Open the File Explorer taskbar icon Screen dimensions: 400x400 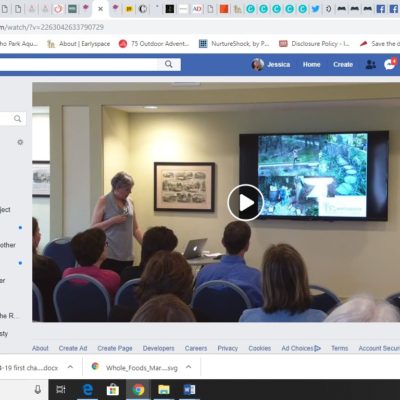pyautogui.click(x=164, y=390)
